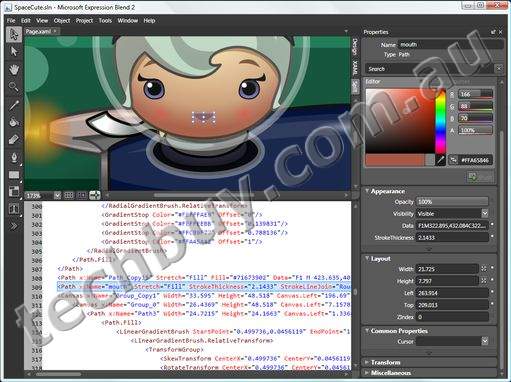Image resolution: width=511 pixels, height=382 pixels.
Task: Toggle snapping to gridlines button
Action: tap(82, 195)
